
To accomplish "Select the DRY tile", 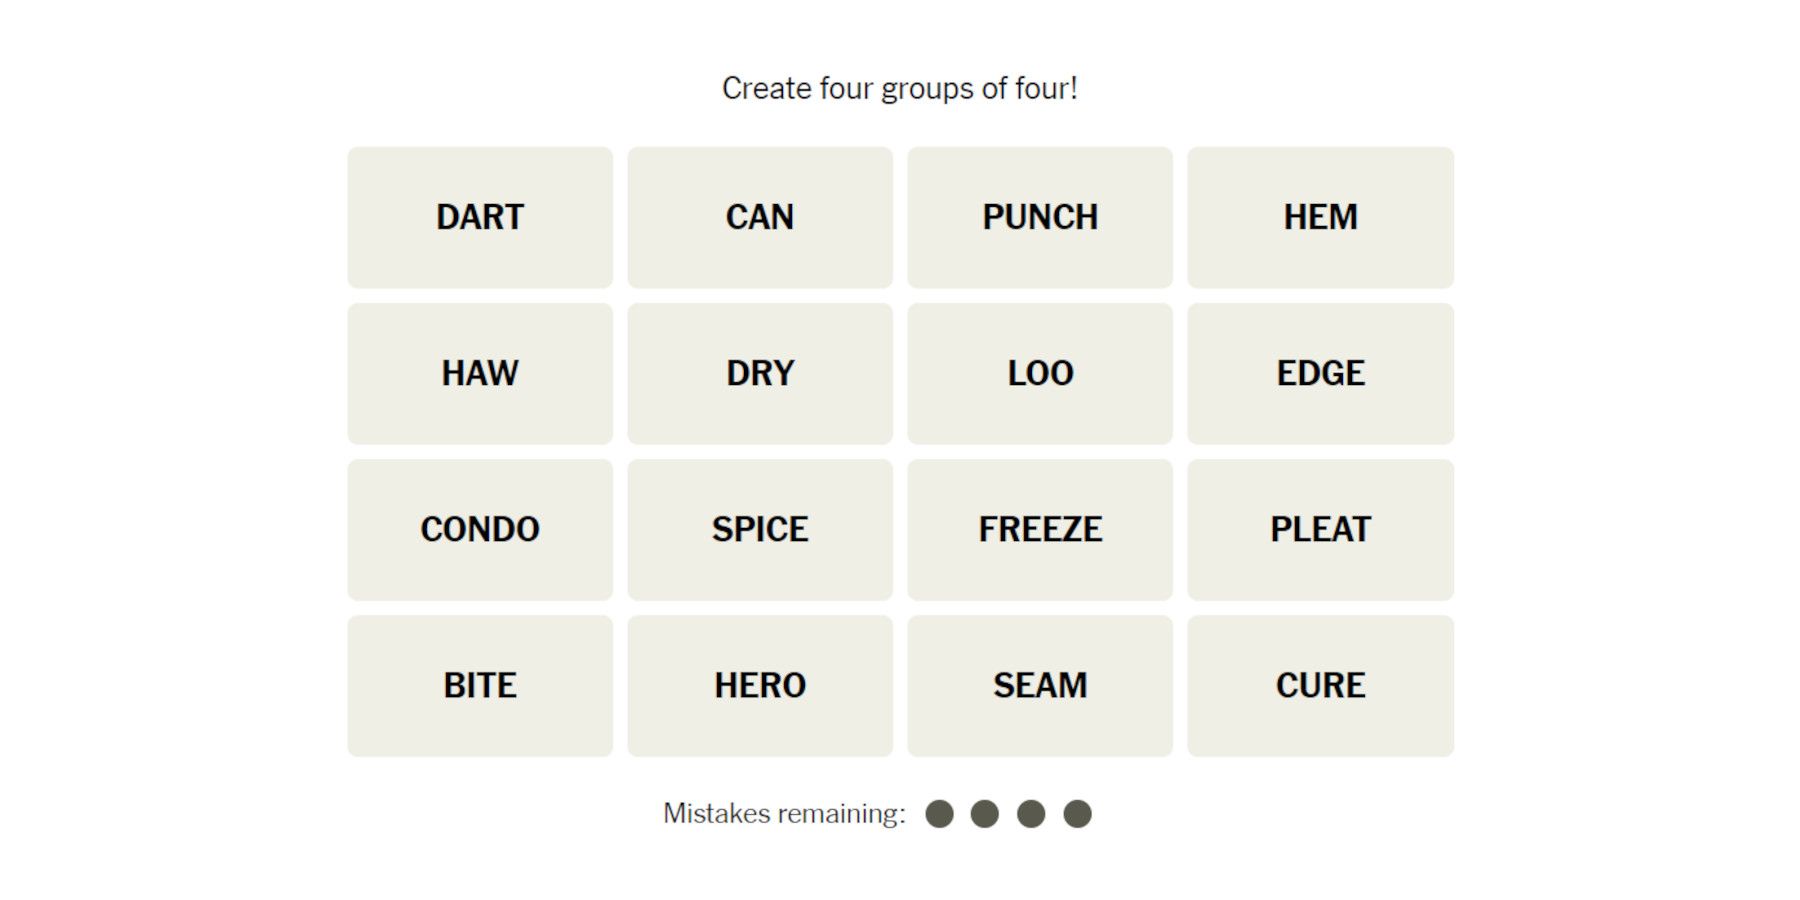I will click(x=760, y=373).
